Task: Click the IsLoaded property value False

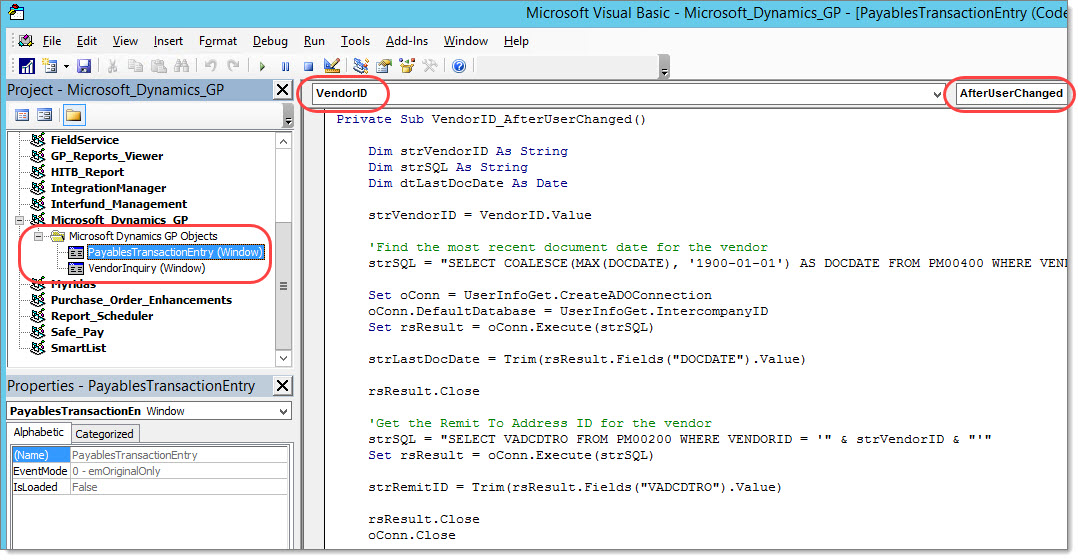Action: pyautogui.click(x=179, y=487)
